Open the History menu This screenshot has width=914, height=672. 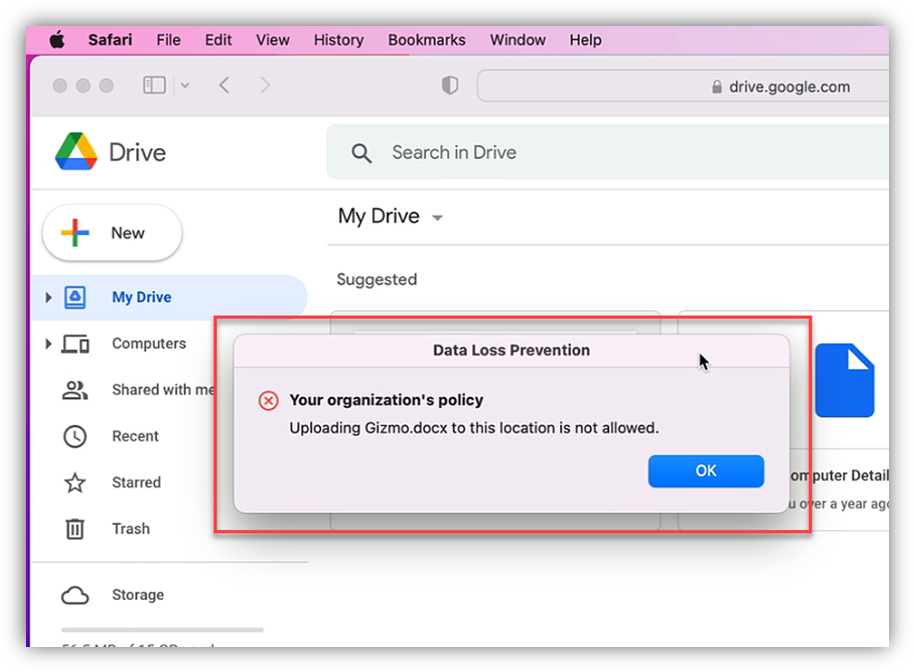pyautogui.click(x=339, y=40)
